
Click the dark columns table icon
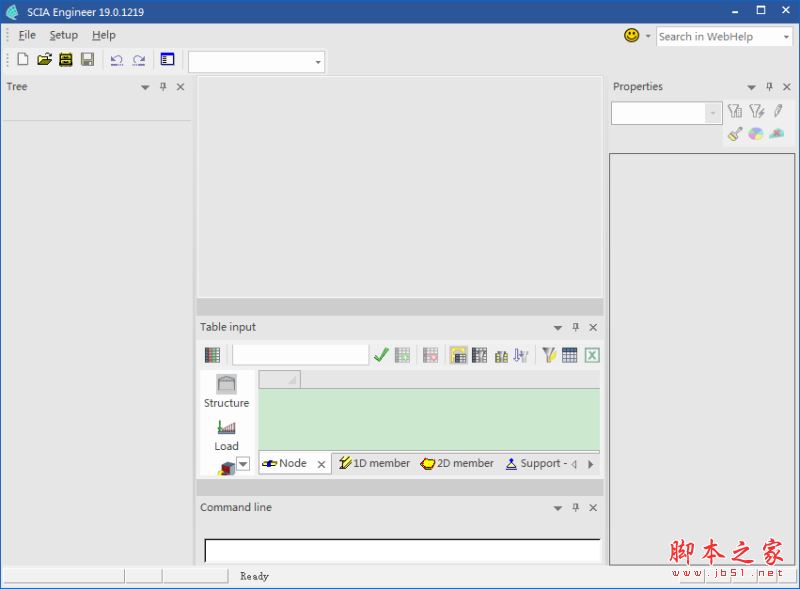pyautogui.click(x=479, y=355)
